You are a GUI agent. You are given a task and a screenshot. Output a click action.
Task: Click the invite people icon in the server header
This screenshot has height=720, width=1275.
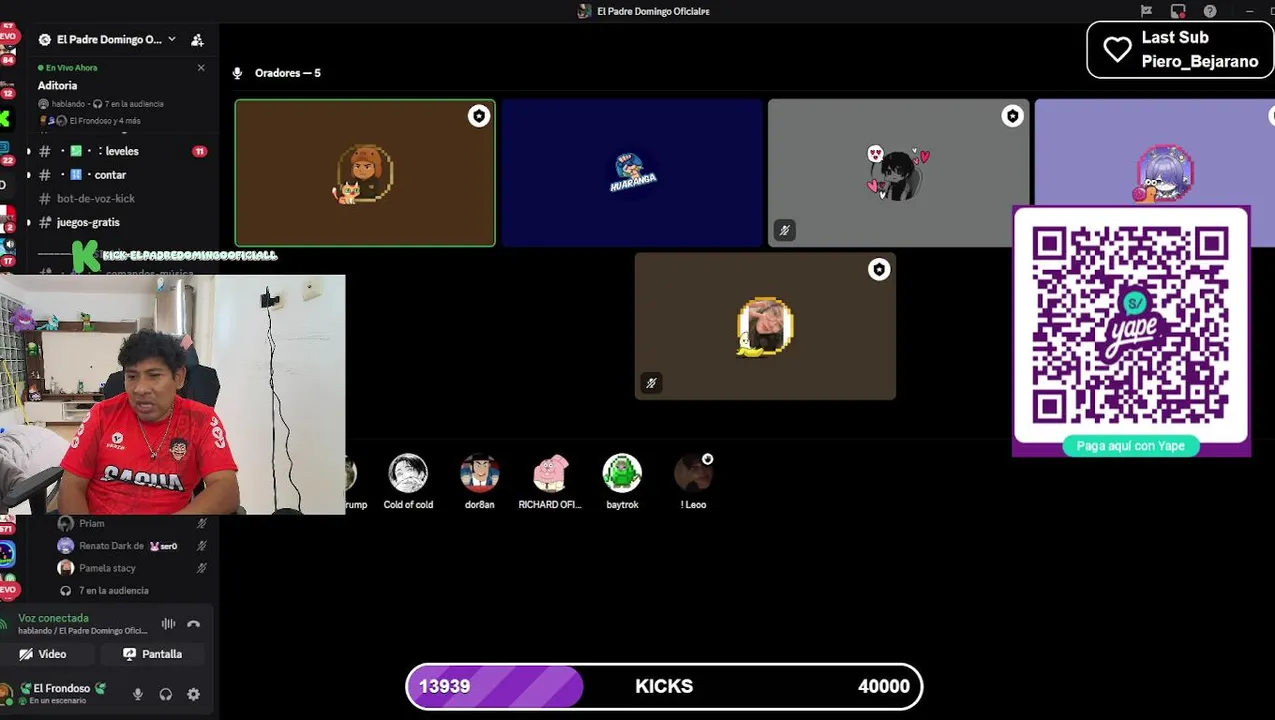coord(197,40)
